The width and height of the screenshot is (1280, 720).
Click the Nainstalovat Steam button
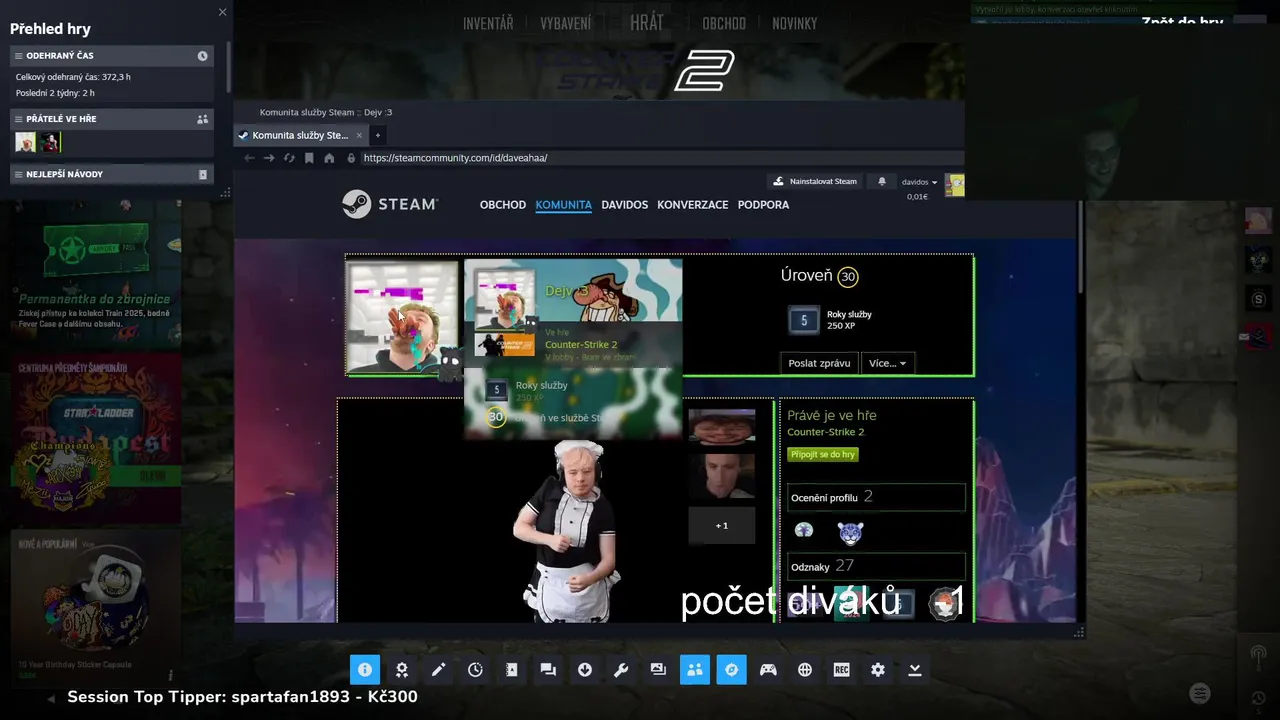coord(815,181)
